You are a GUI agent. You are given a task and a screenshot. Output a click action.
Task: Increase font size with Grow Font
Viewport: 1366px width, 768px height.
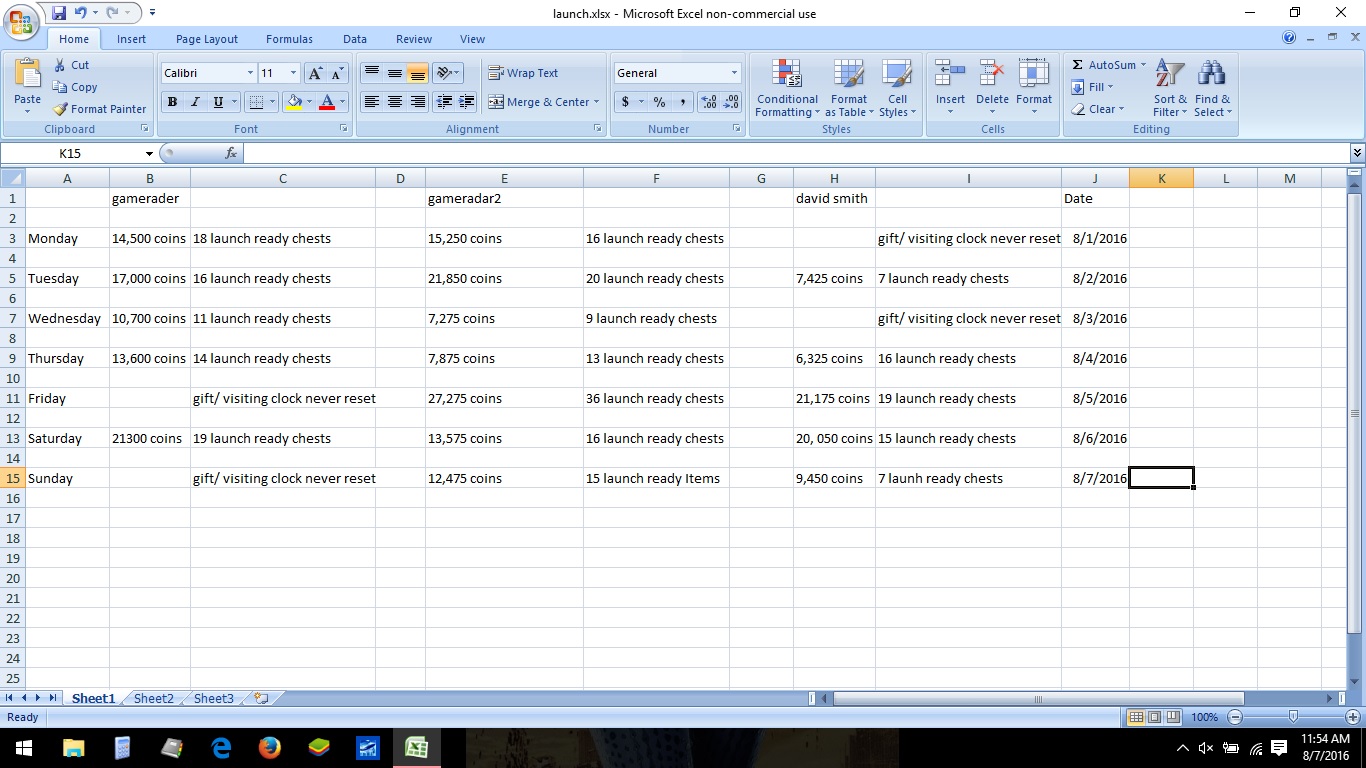click(315, 73)
